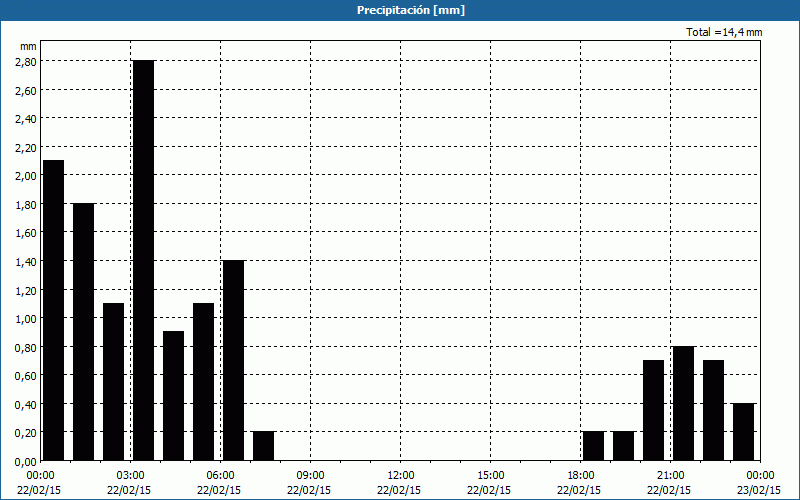Click the "0,60" y-axis label
This screenshot has width=800, height=500.
click(x=27, y=376)
